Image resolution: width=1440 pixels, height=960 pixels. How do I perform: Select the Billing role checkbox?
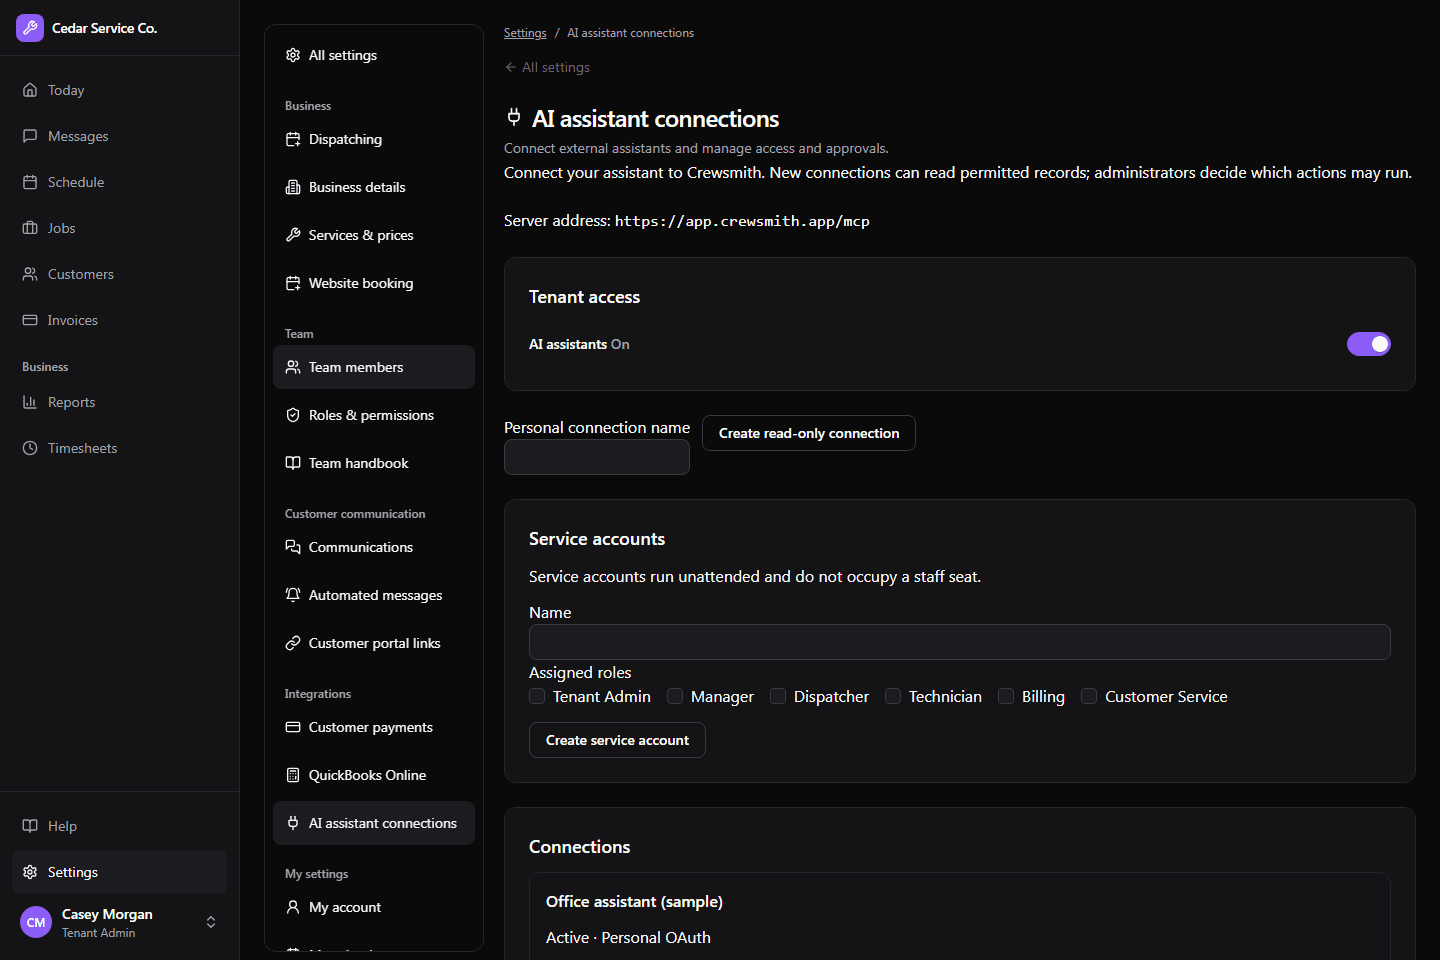(1006, 696)
